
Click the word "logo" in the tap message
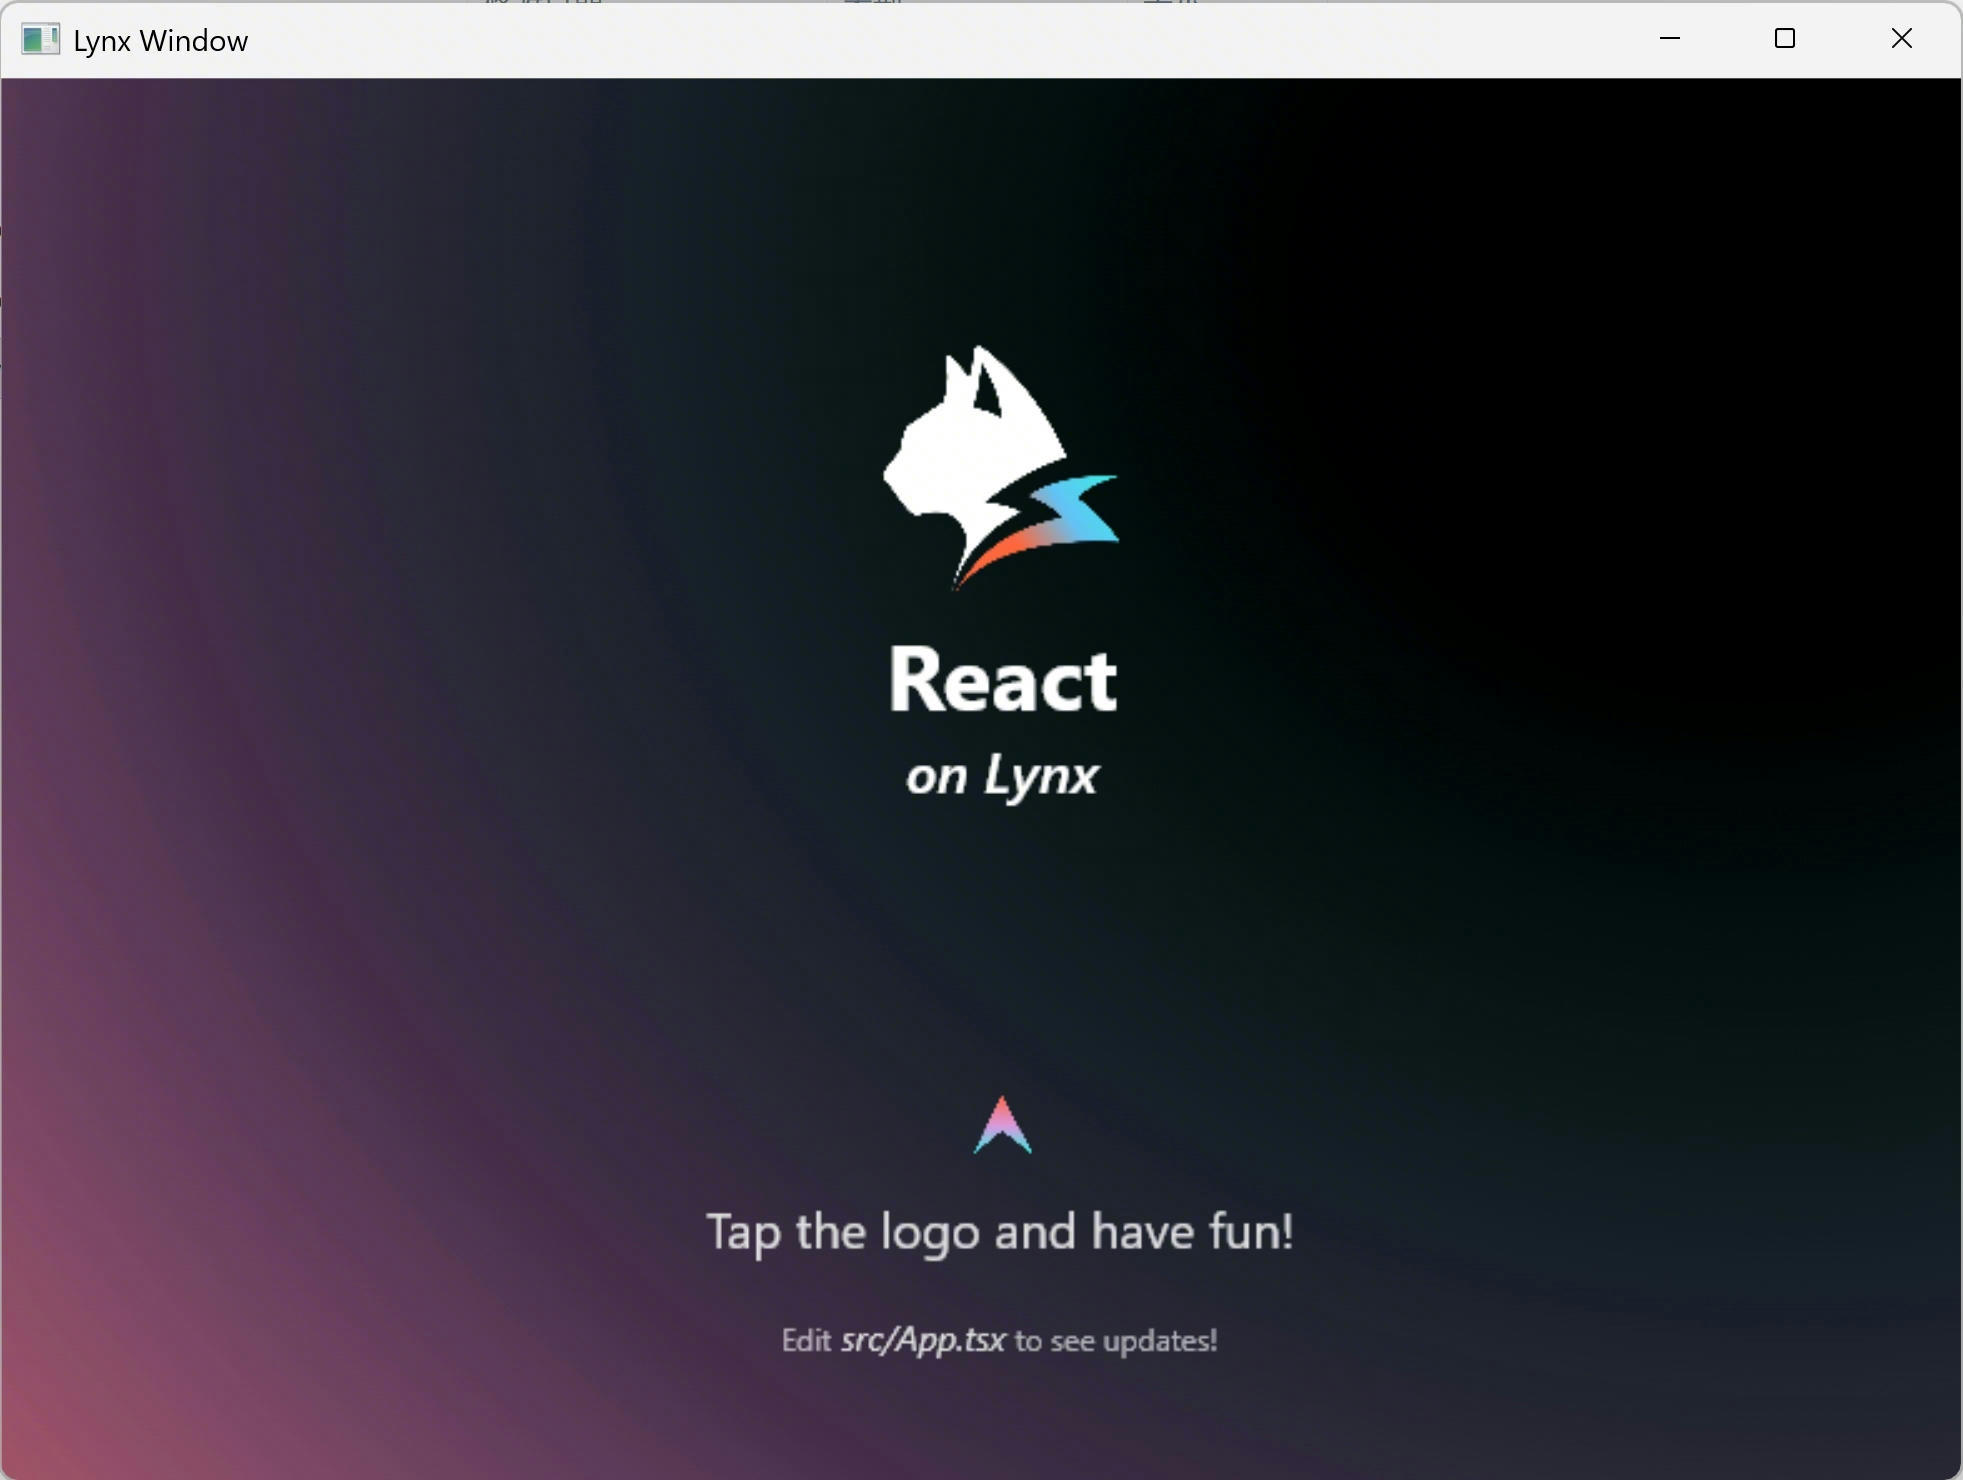click(x=930, y=1233)
